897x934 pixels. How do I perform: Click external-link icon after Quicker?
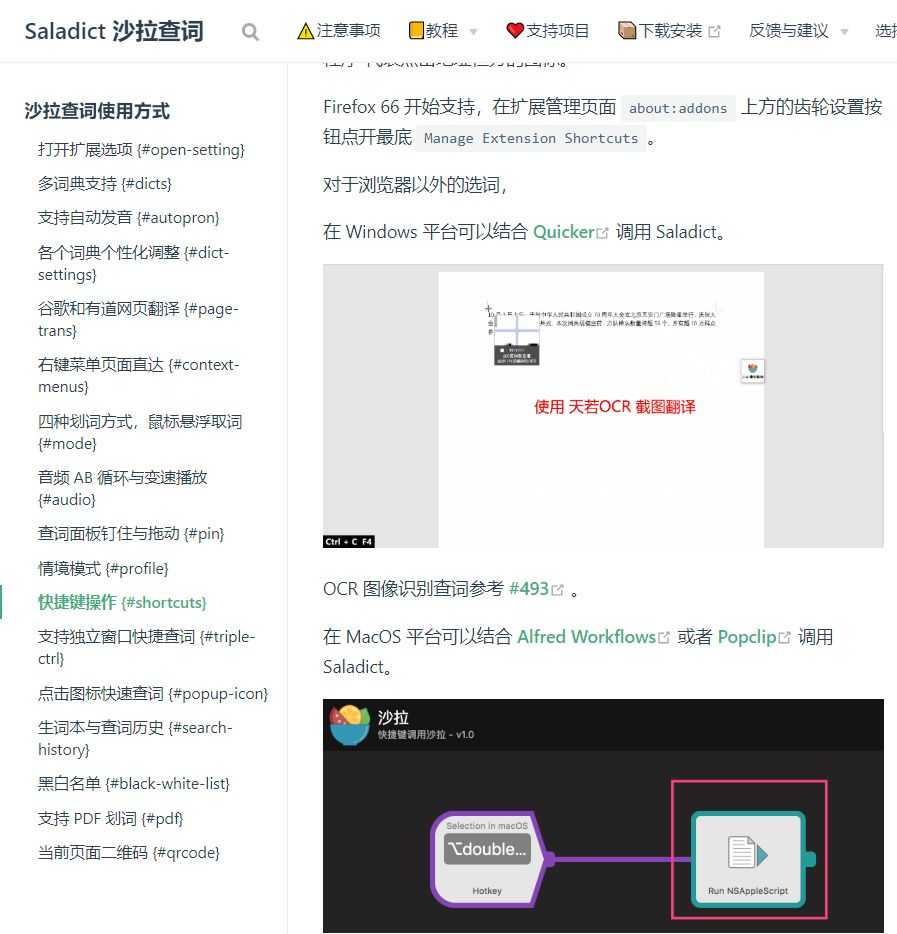(603, 233)
